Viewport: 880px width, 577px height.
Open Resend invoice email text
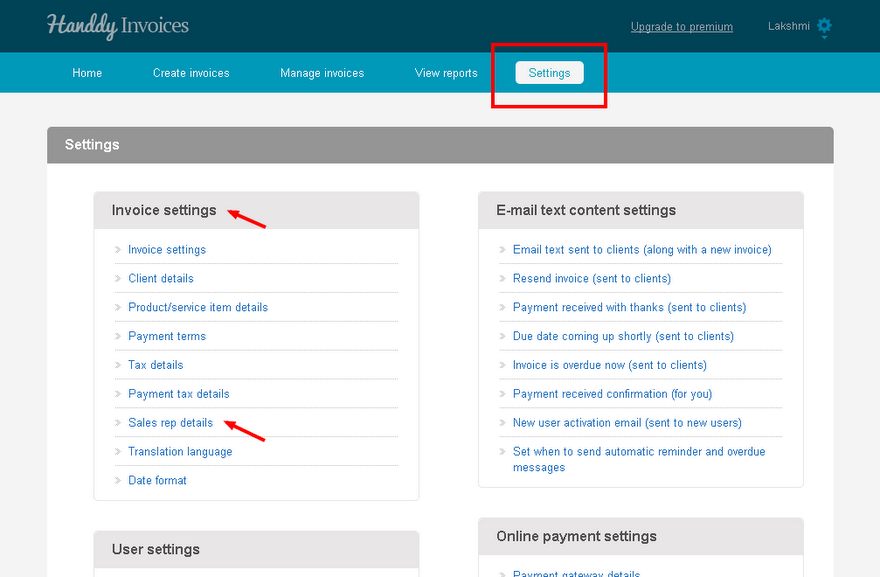(x=592, y=278)
